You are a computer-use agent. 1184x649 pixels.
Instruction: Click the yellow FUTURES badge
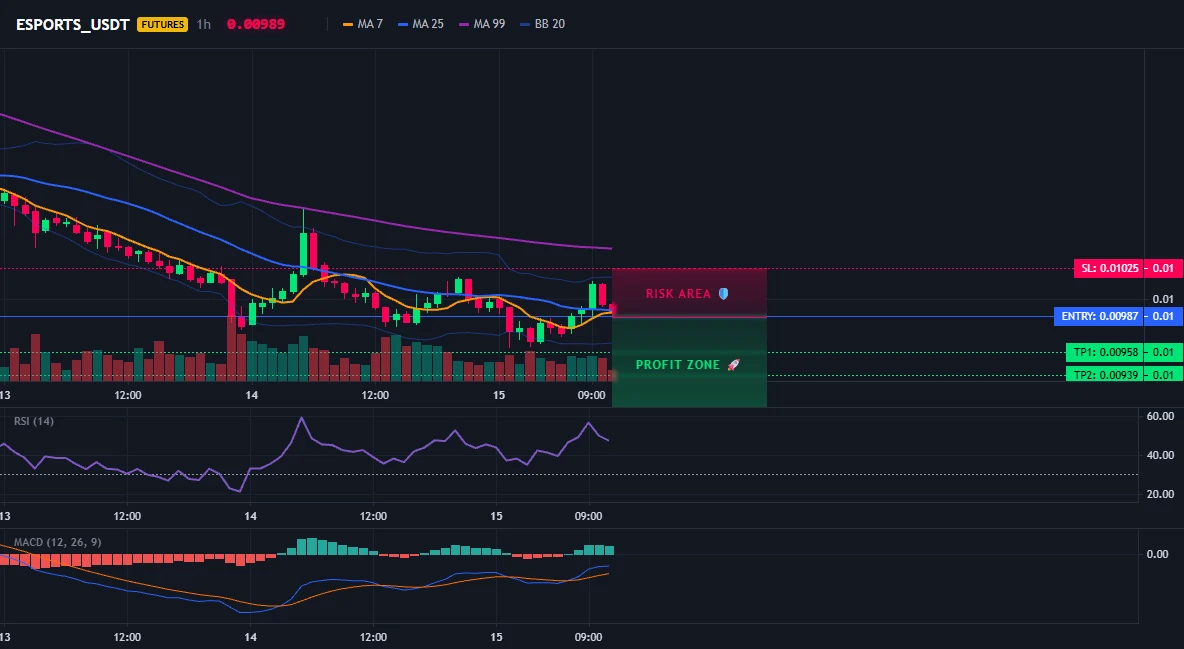[x=162, y=24]
